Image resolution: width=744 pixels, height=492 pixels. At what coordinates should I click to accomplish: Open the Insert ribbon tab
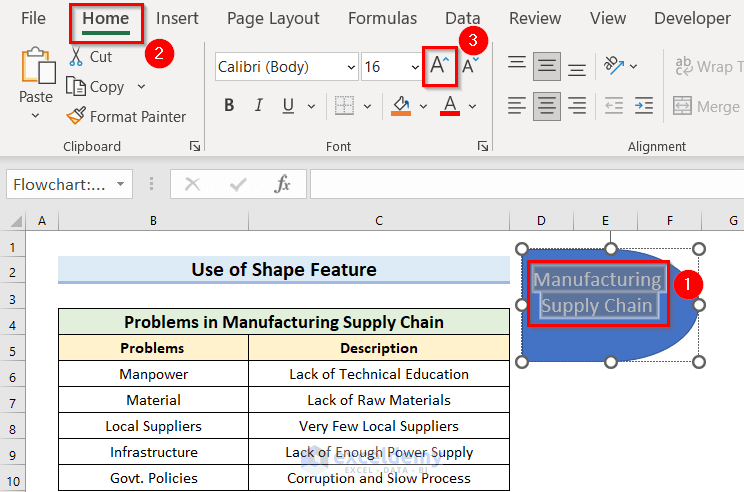177,18
